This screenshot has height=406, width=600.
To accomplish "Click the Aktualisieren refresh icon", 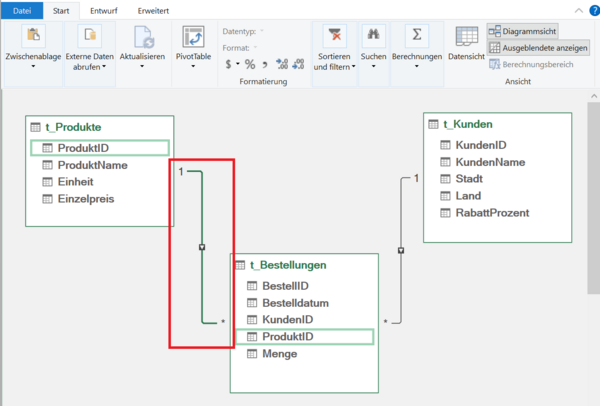I will [144, 38].
